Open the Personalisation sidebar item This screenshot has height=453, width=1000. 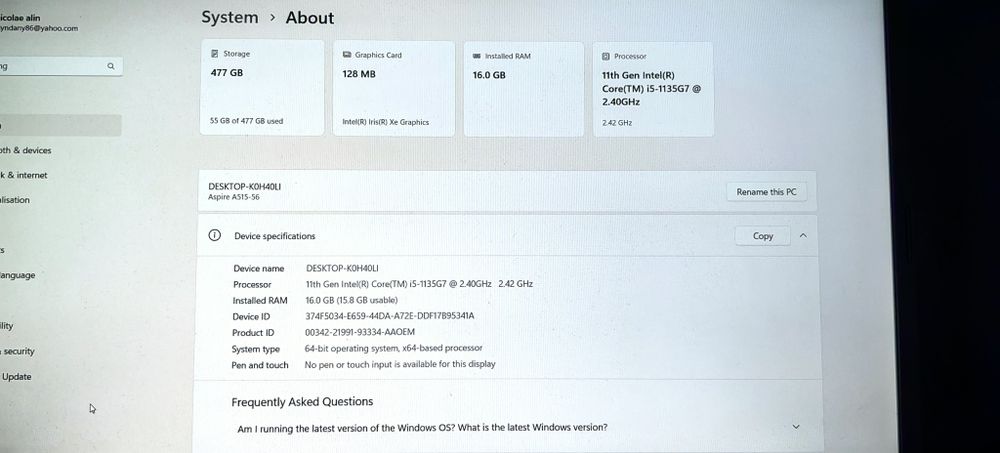[15, 200]
